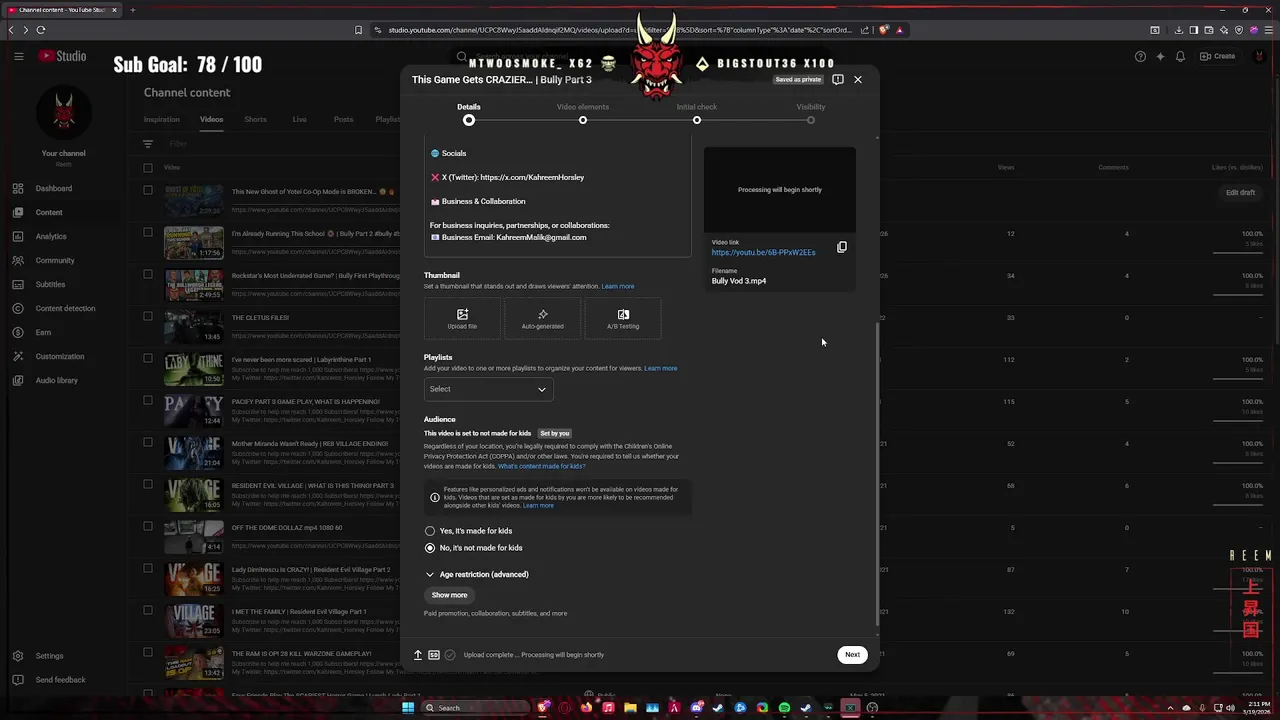Open Analytics in the sidebar
1280x720 pixels.
[x=51, y=236]
